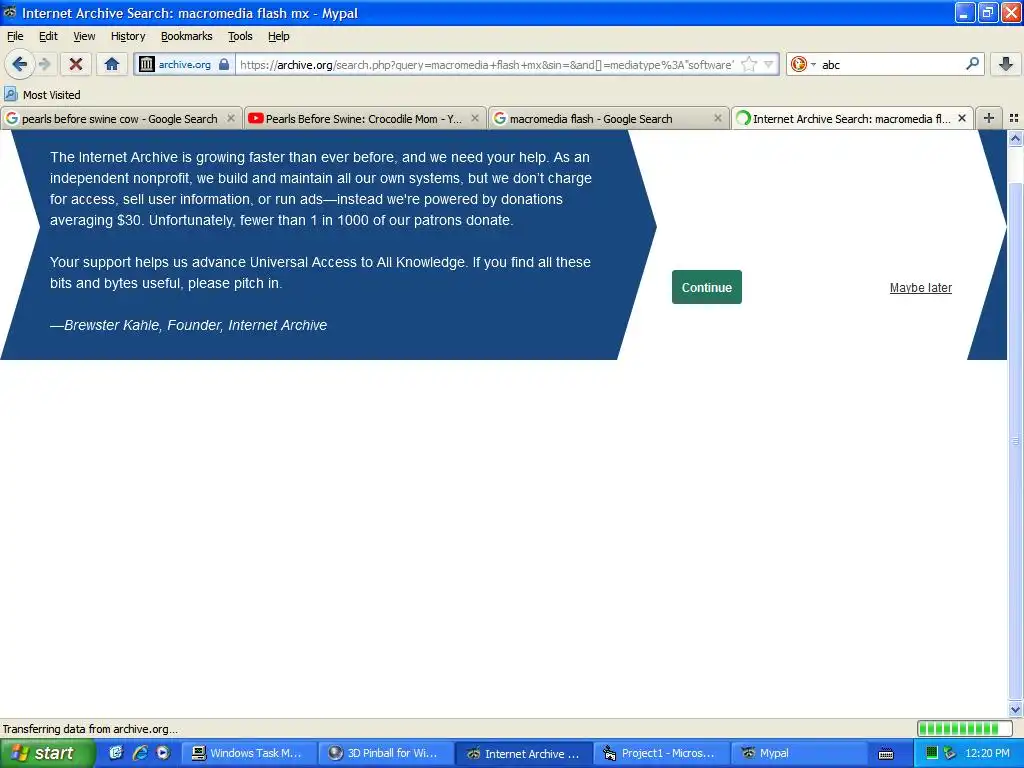1024x768 pixels.
Task: Switch to Mypal taskbar button
Action: click(797, 753)
